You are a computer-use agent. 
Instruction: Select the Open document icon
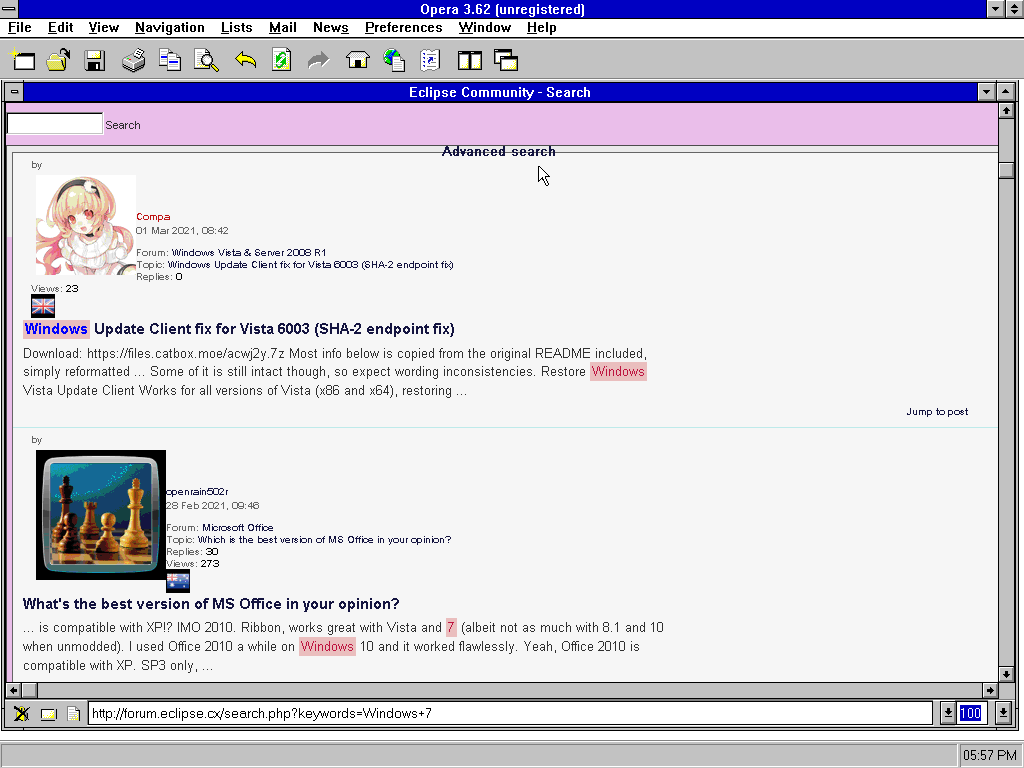(x=57, y=60)
